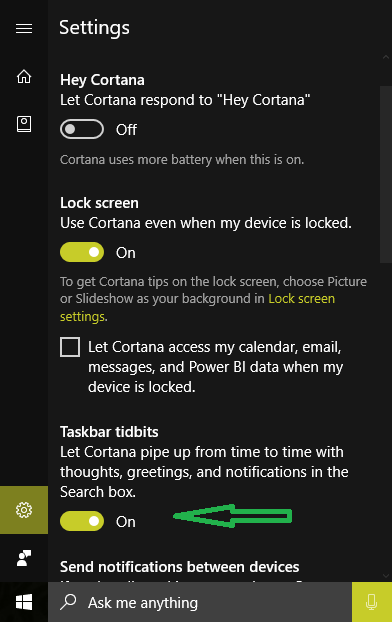392x622 pixels.
Task: Click the vertical scrollbar thumb
Action: coord(386,175)
